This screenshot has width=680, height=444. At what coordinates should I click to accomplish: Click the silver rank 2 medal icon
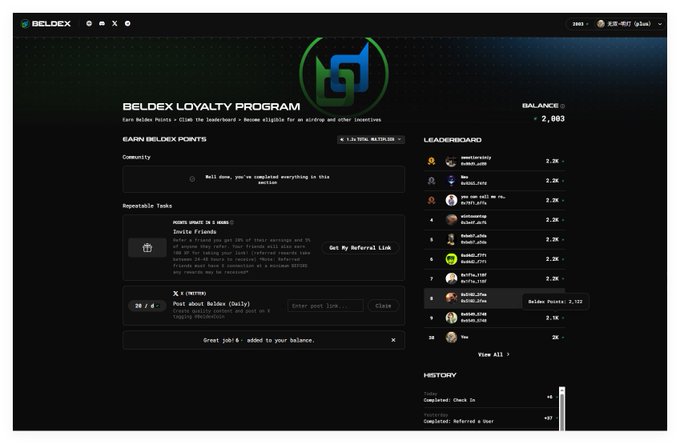431,181
